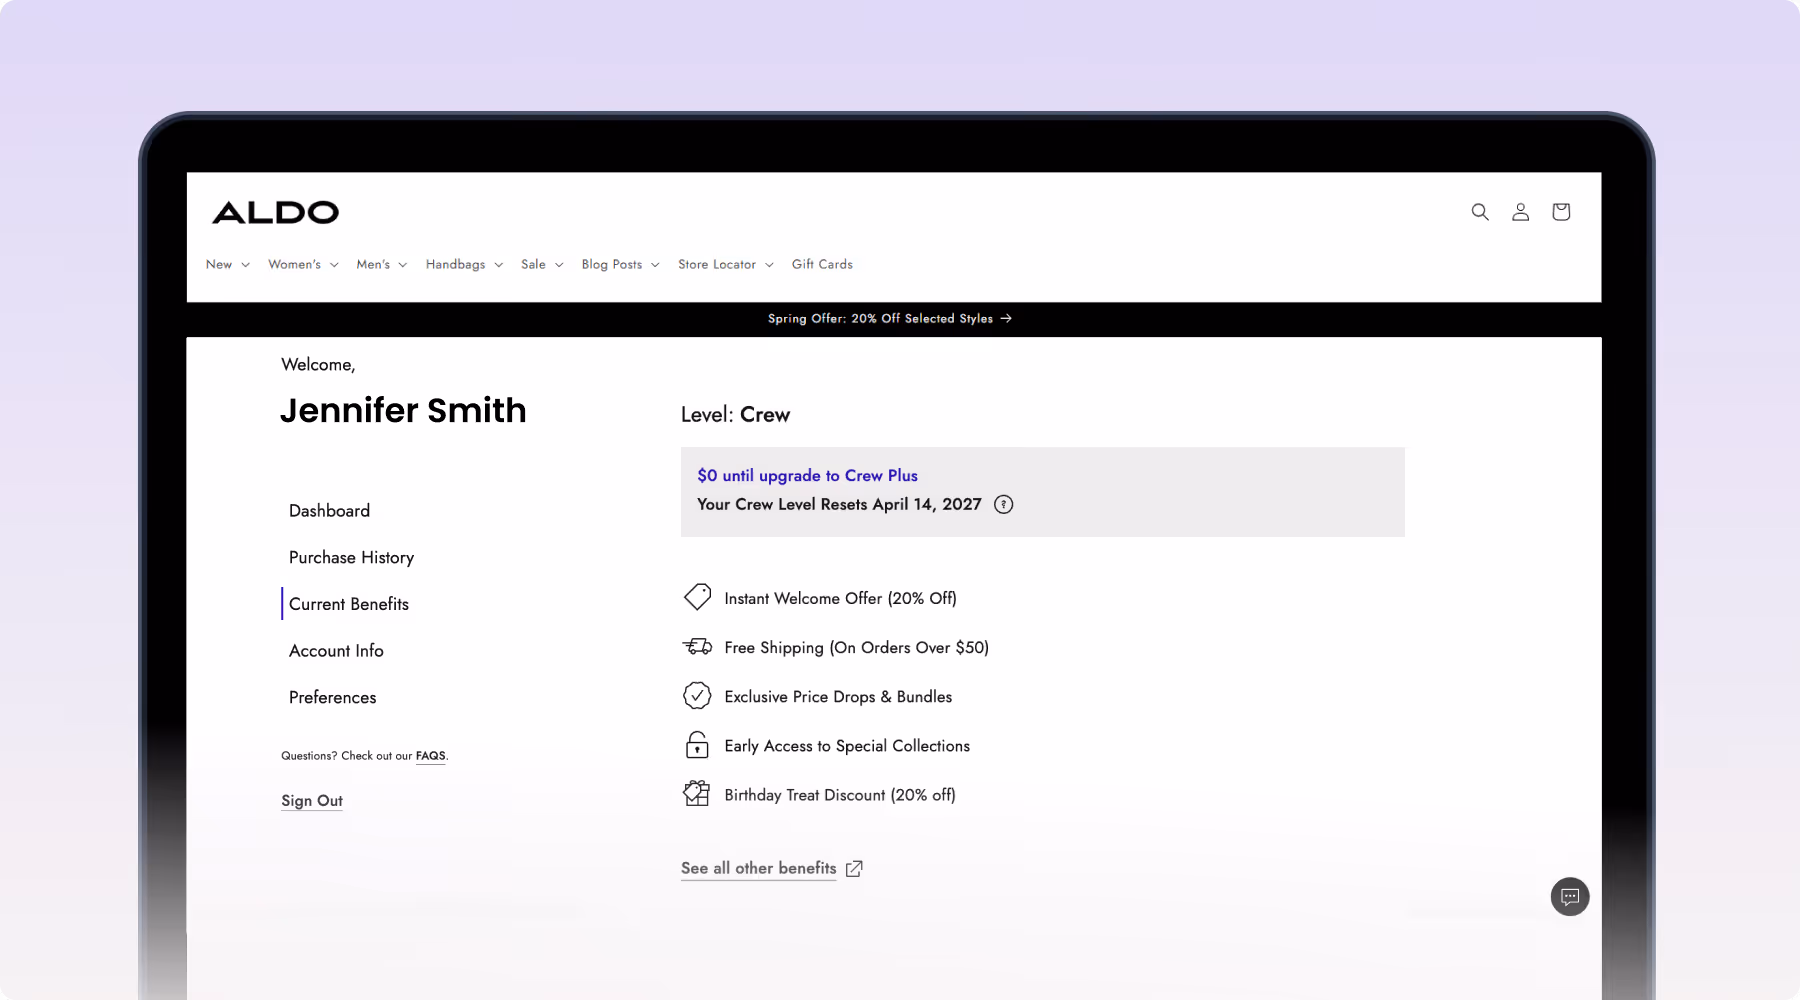Click Instant Welcome Offer (20% Off) text

tap(840, 599)
